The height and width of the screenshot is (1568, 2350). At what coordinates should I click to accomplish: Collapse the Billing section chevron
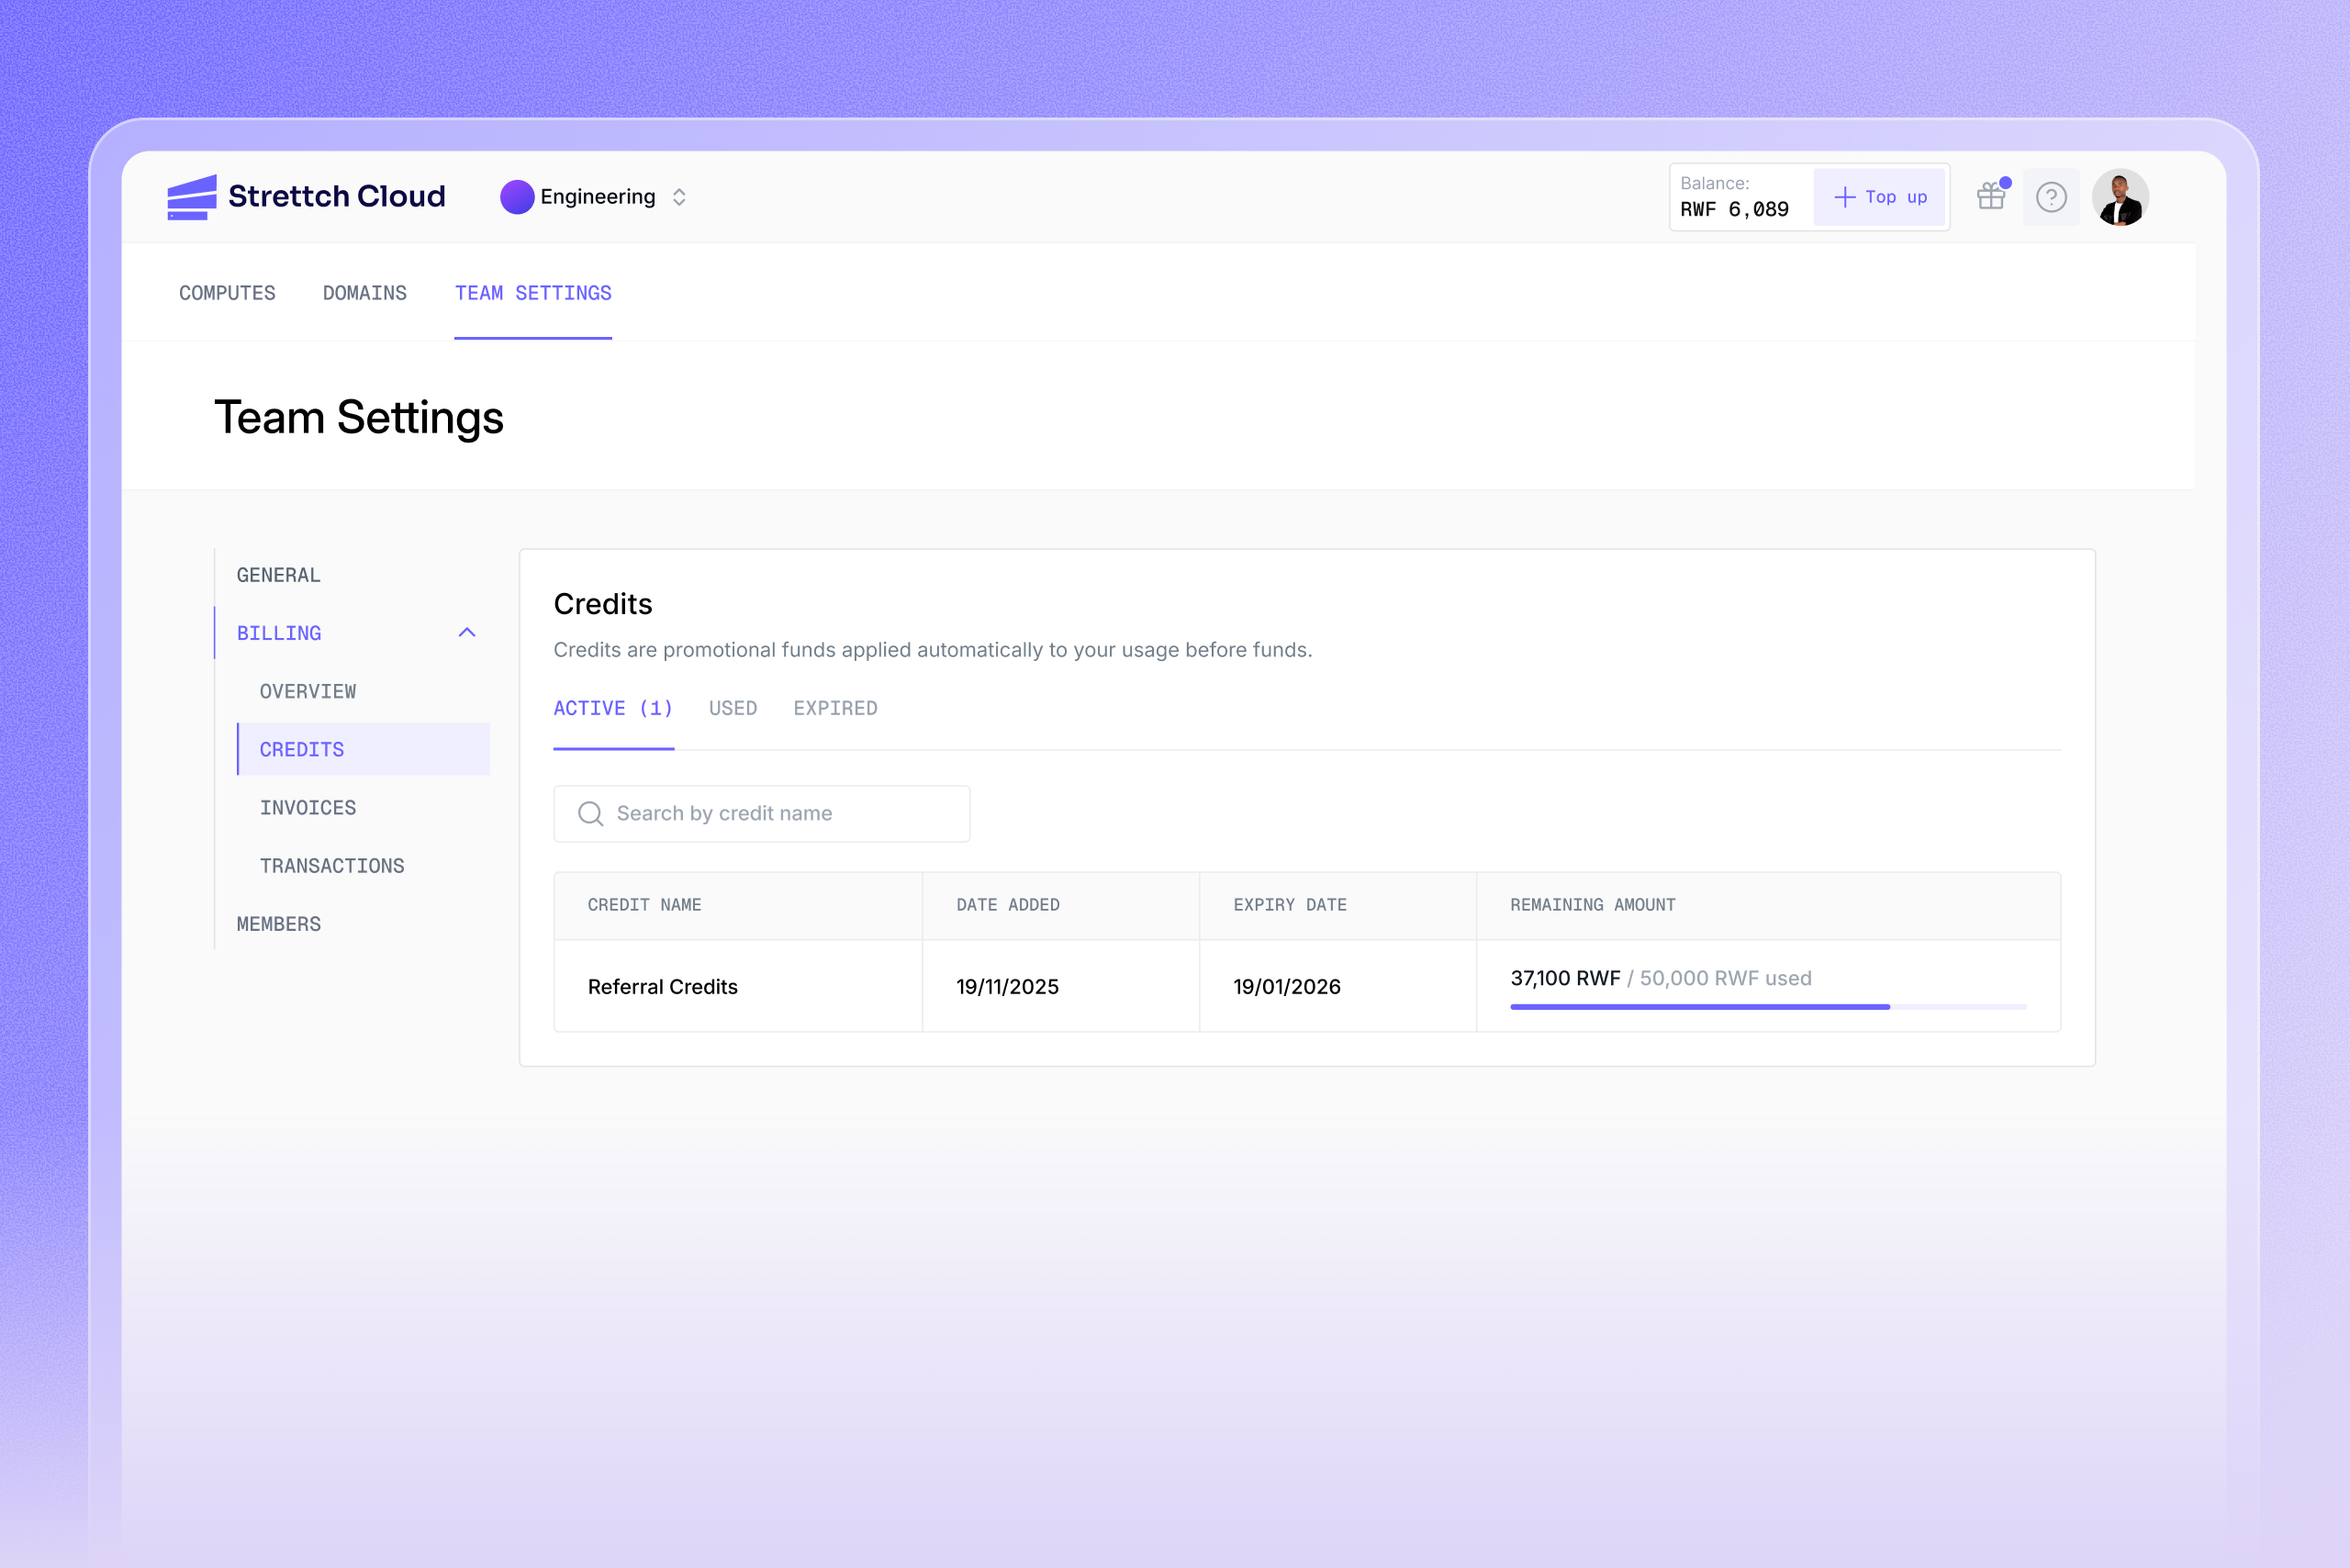coord(467,633)
